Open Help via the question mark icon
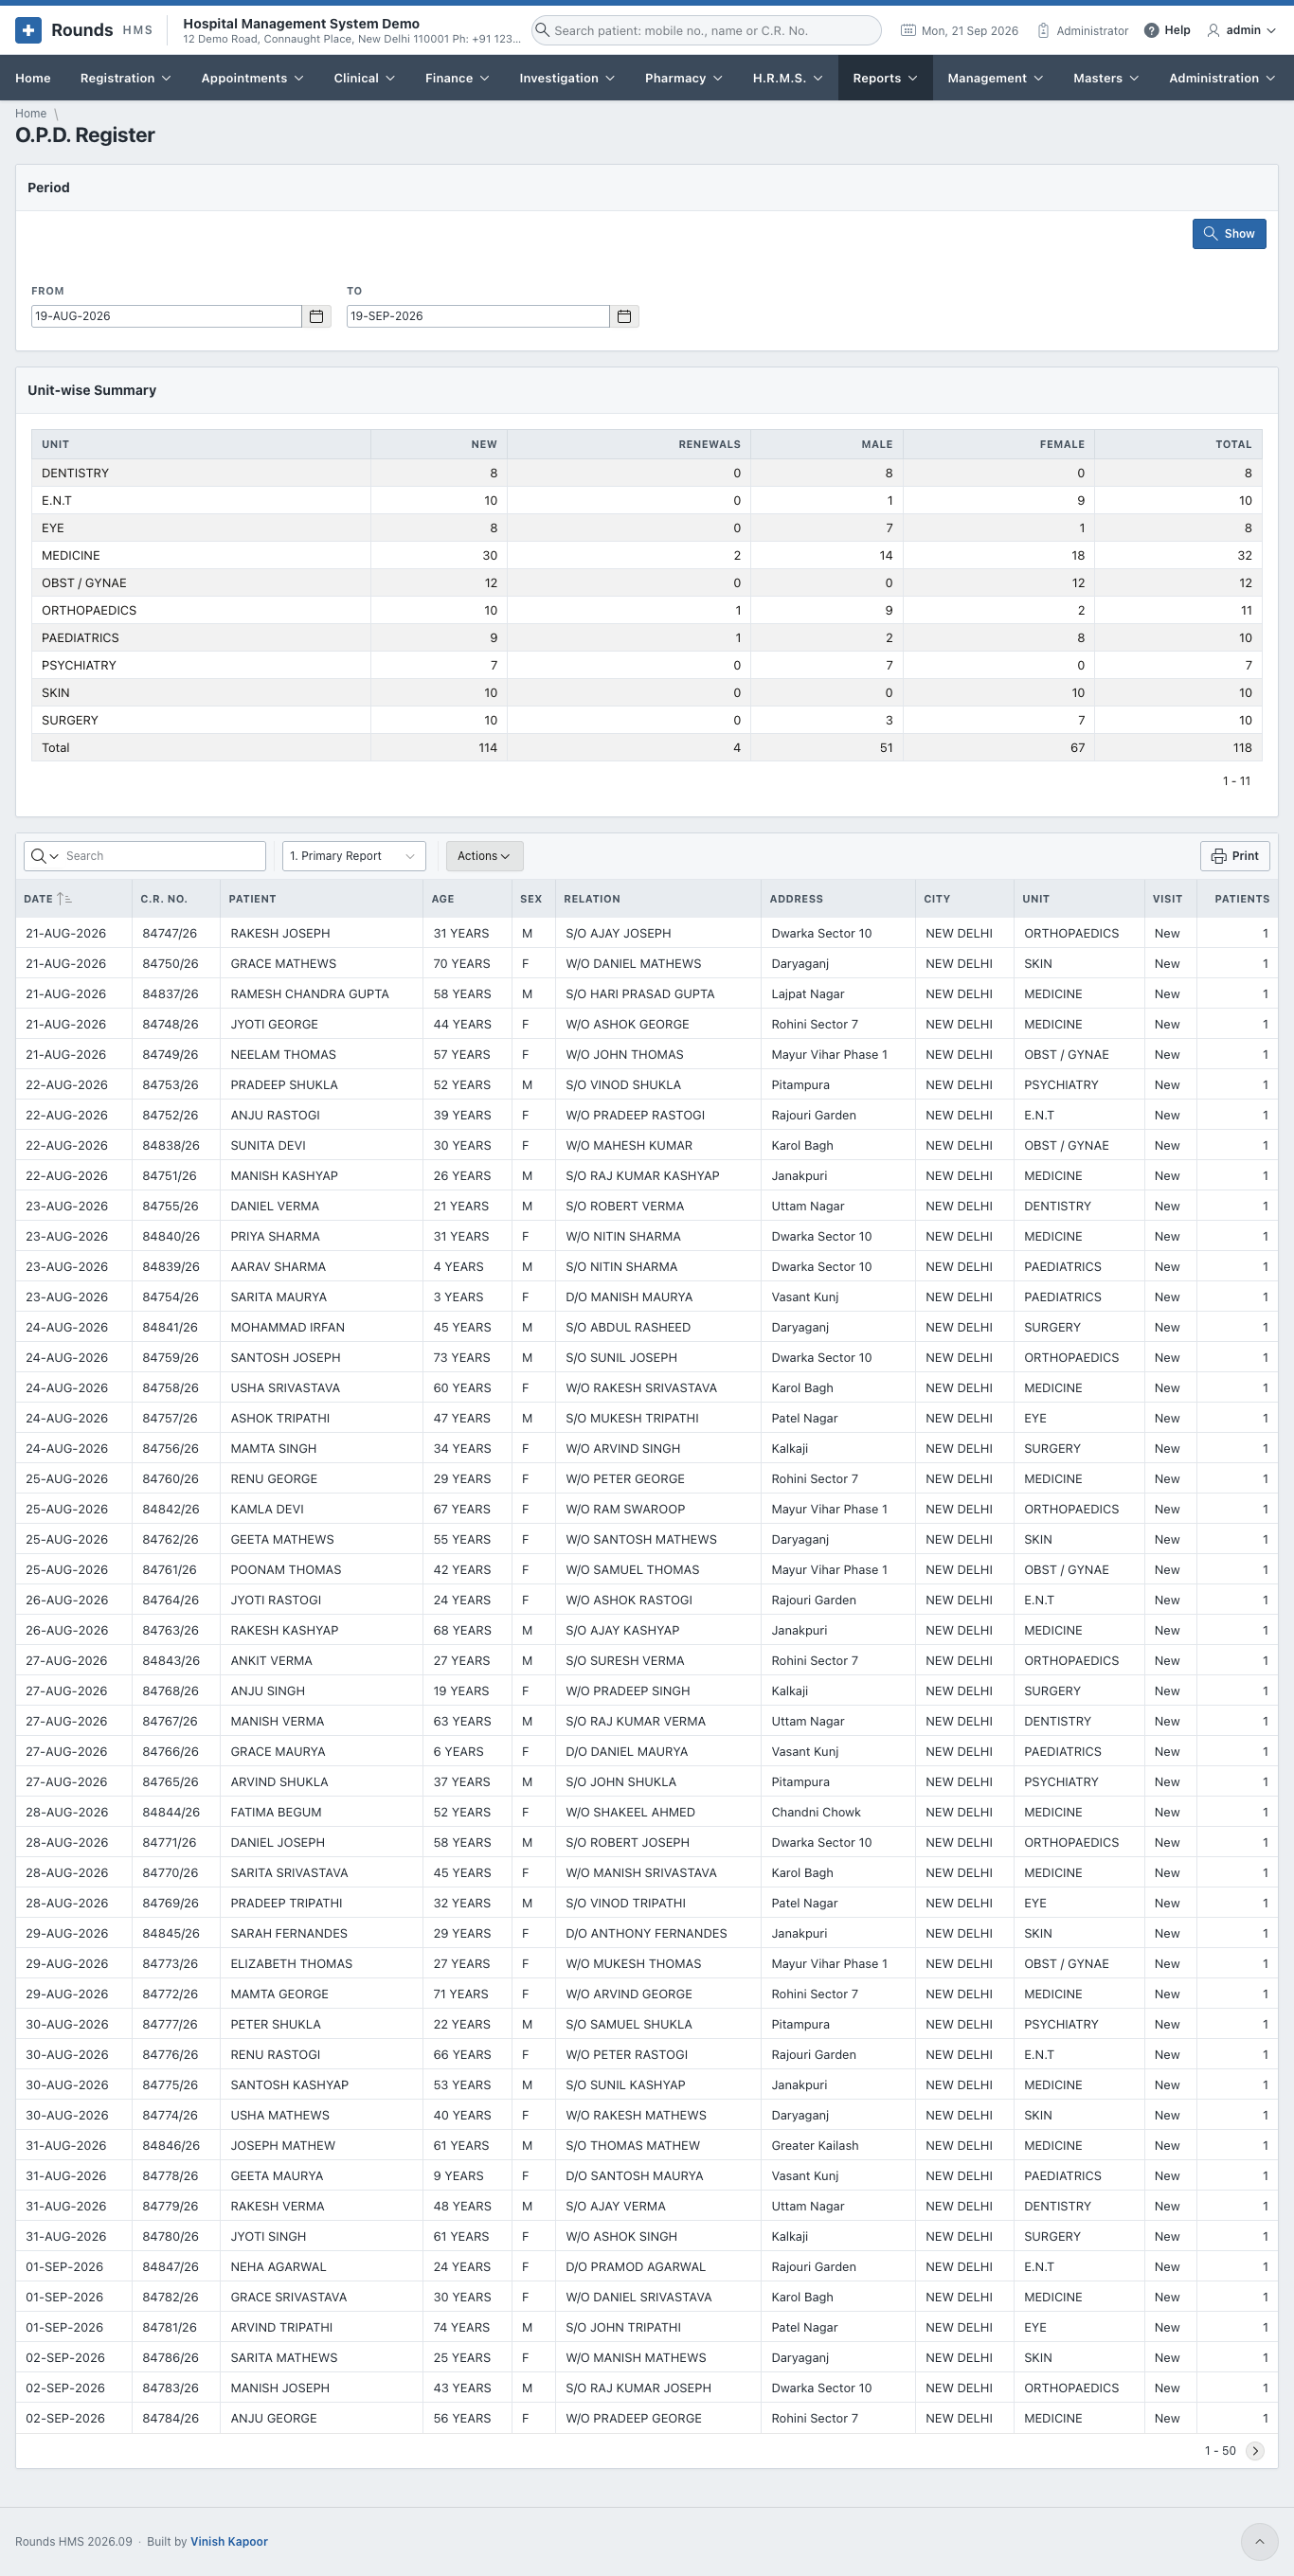The image size is (1294, 2576). point(1151,31)
